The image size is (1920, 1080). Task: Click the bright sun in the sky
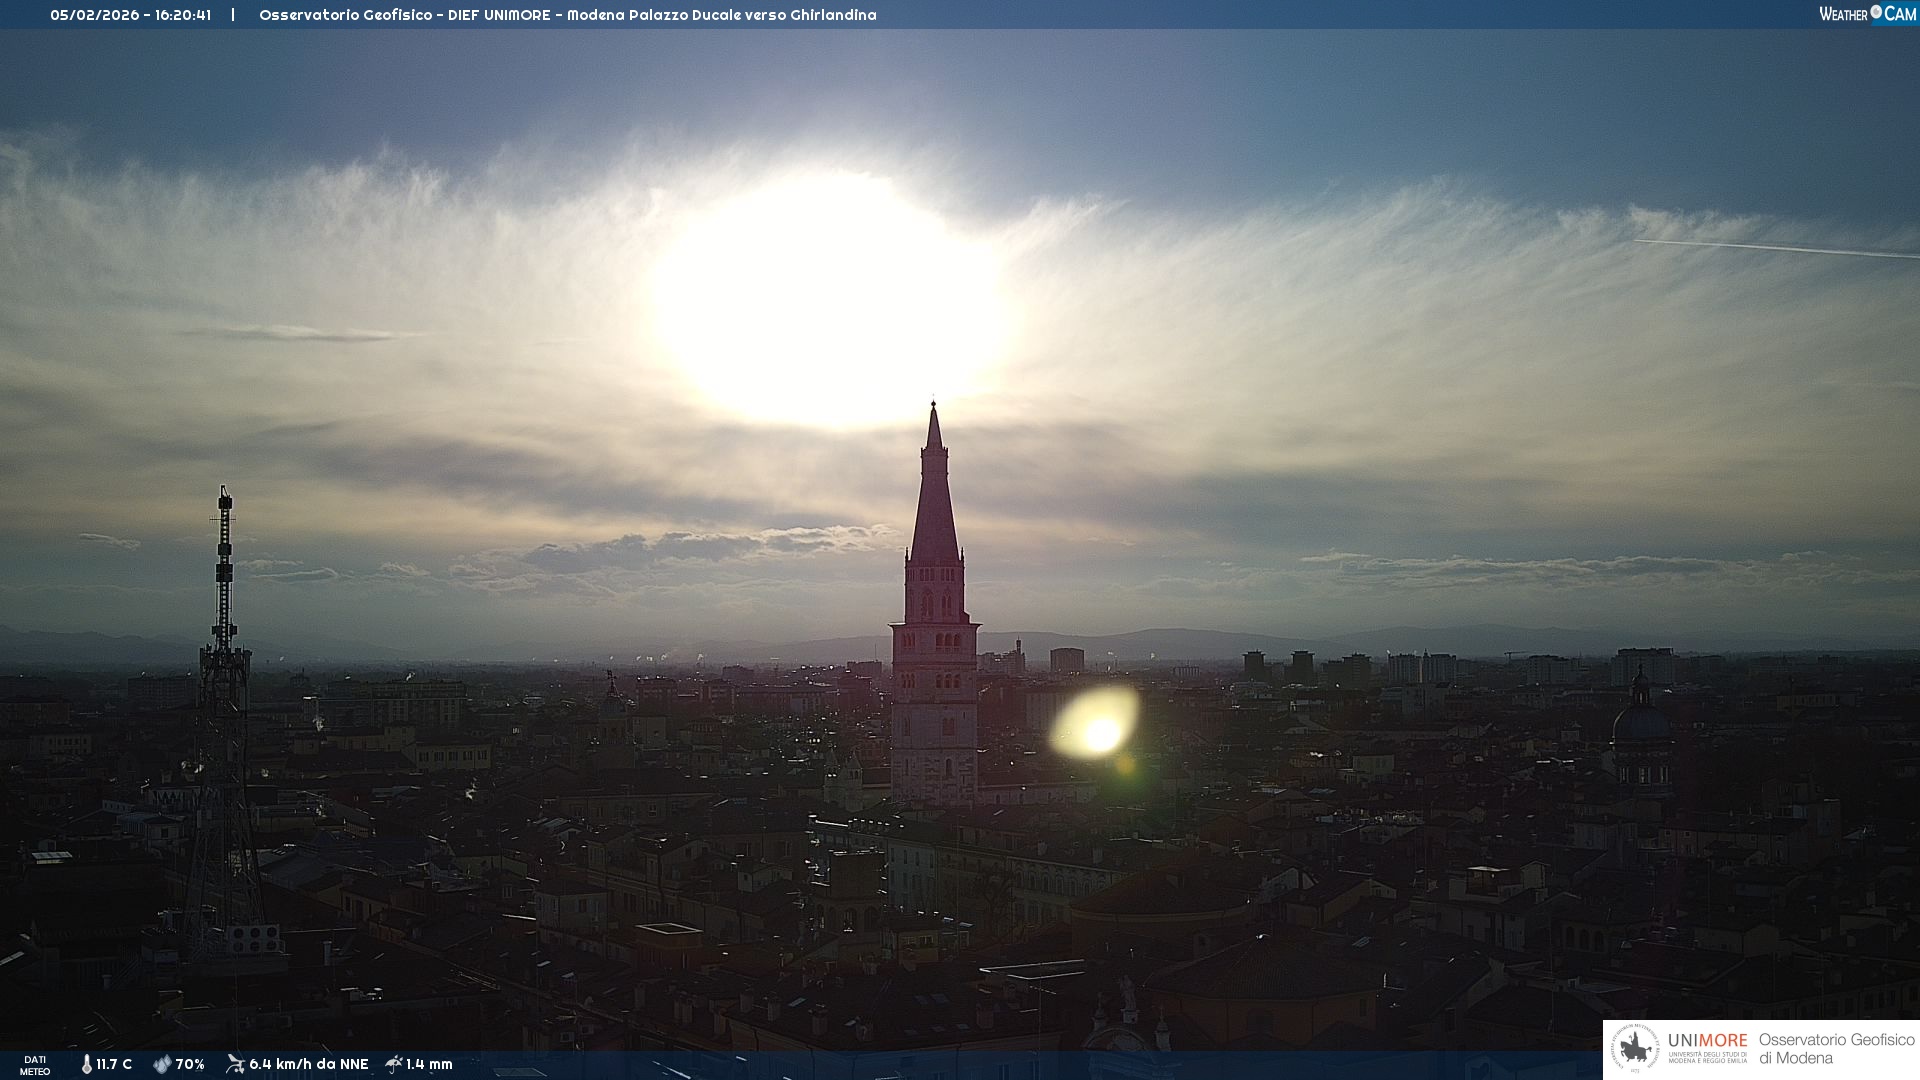coord(832,300)
